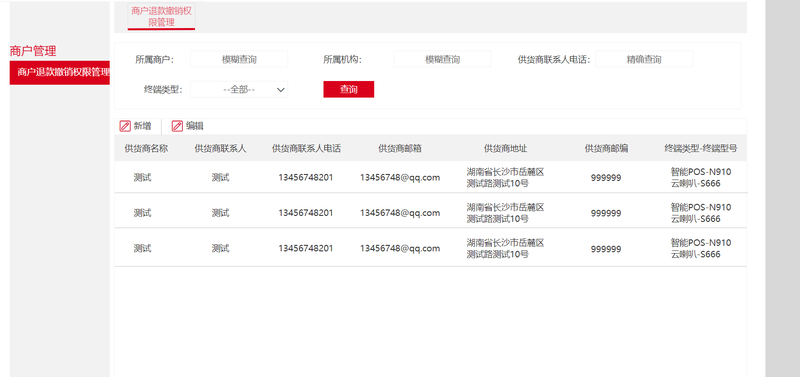Click the 终端类型-终端型号 column header

coord(701,148)
